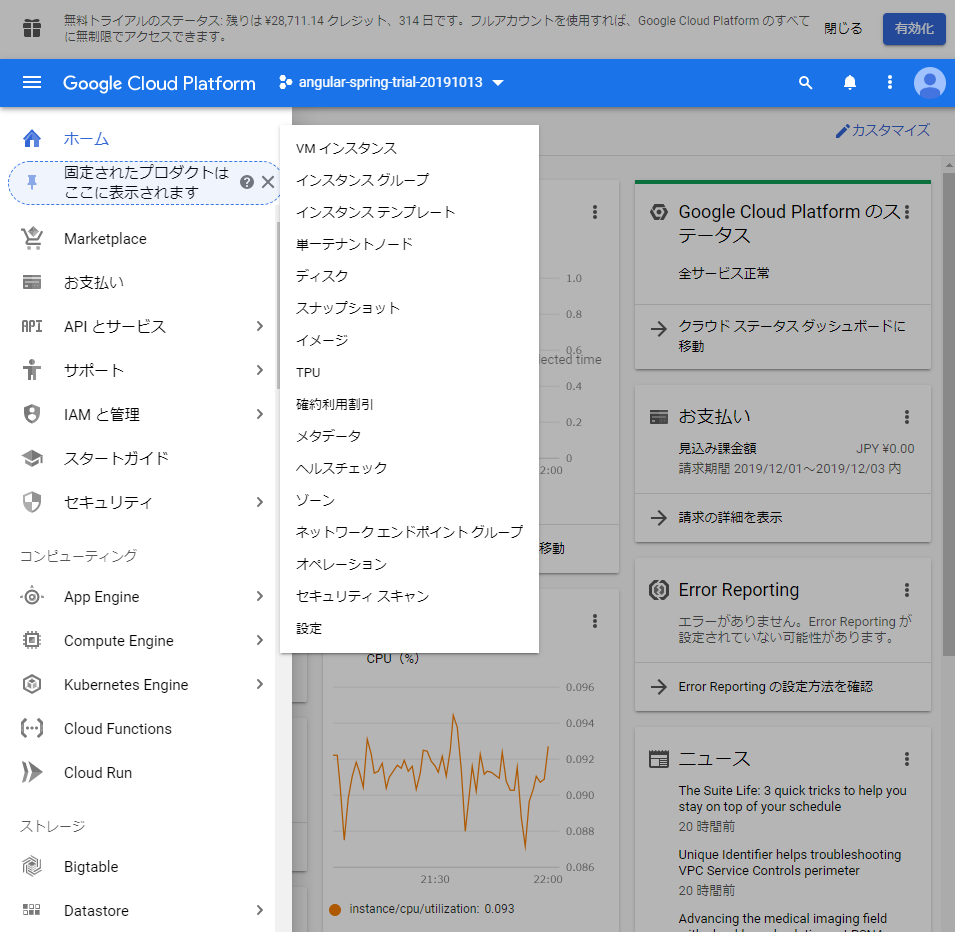The image size is (955, 932).
Task: Click the カスタマイズ customize link
Action: (883, 130)
